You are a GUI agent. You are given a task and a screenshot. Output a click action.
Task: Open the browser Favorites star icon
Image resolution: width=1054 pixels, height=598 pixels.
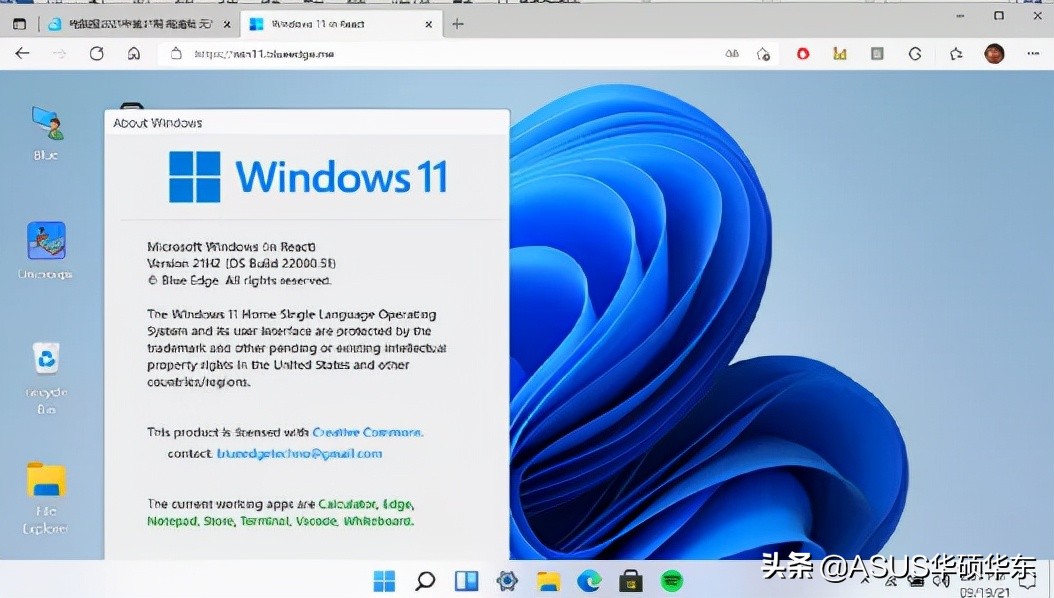[x=955, y=54]
